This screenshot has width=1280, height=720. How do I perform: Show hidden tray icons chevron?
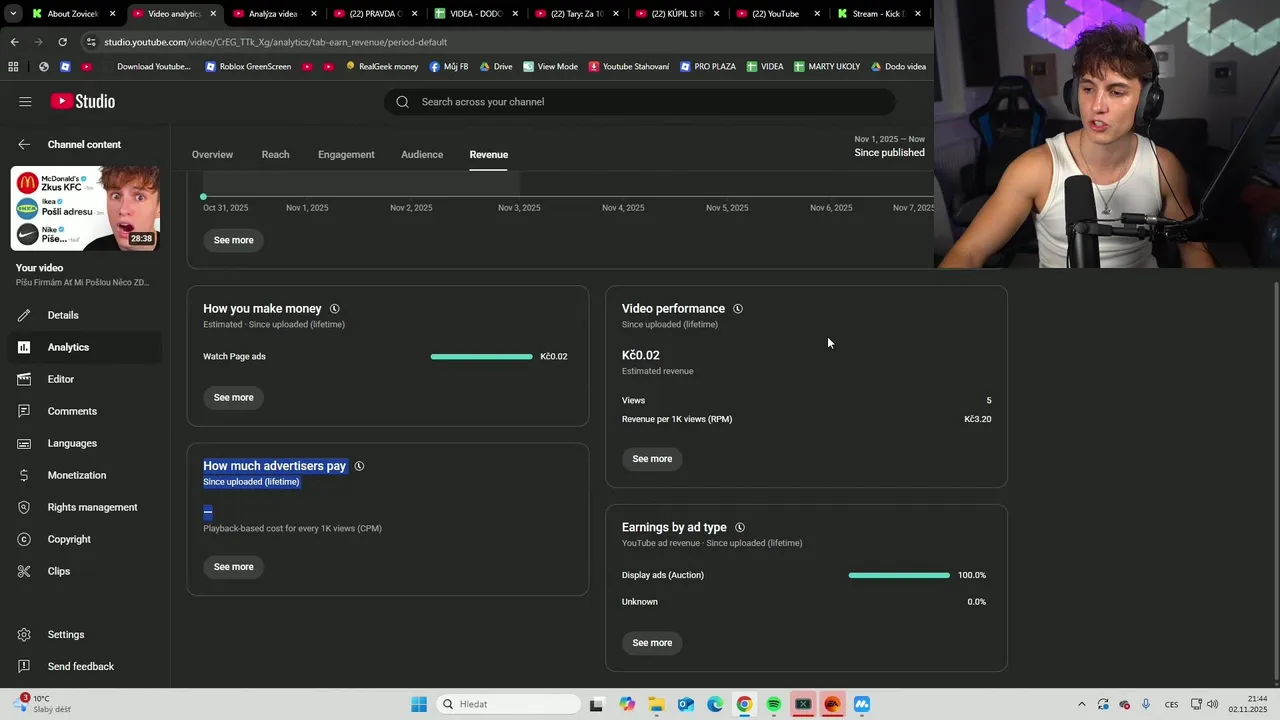(1081, 704)
